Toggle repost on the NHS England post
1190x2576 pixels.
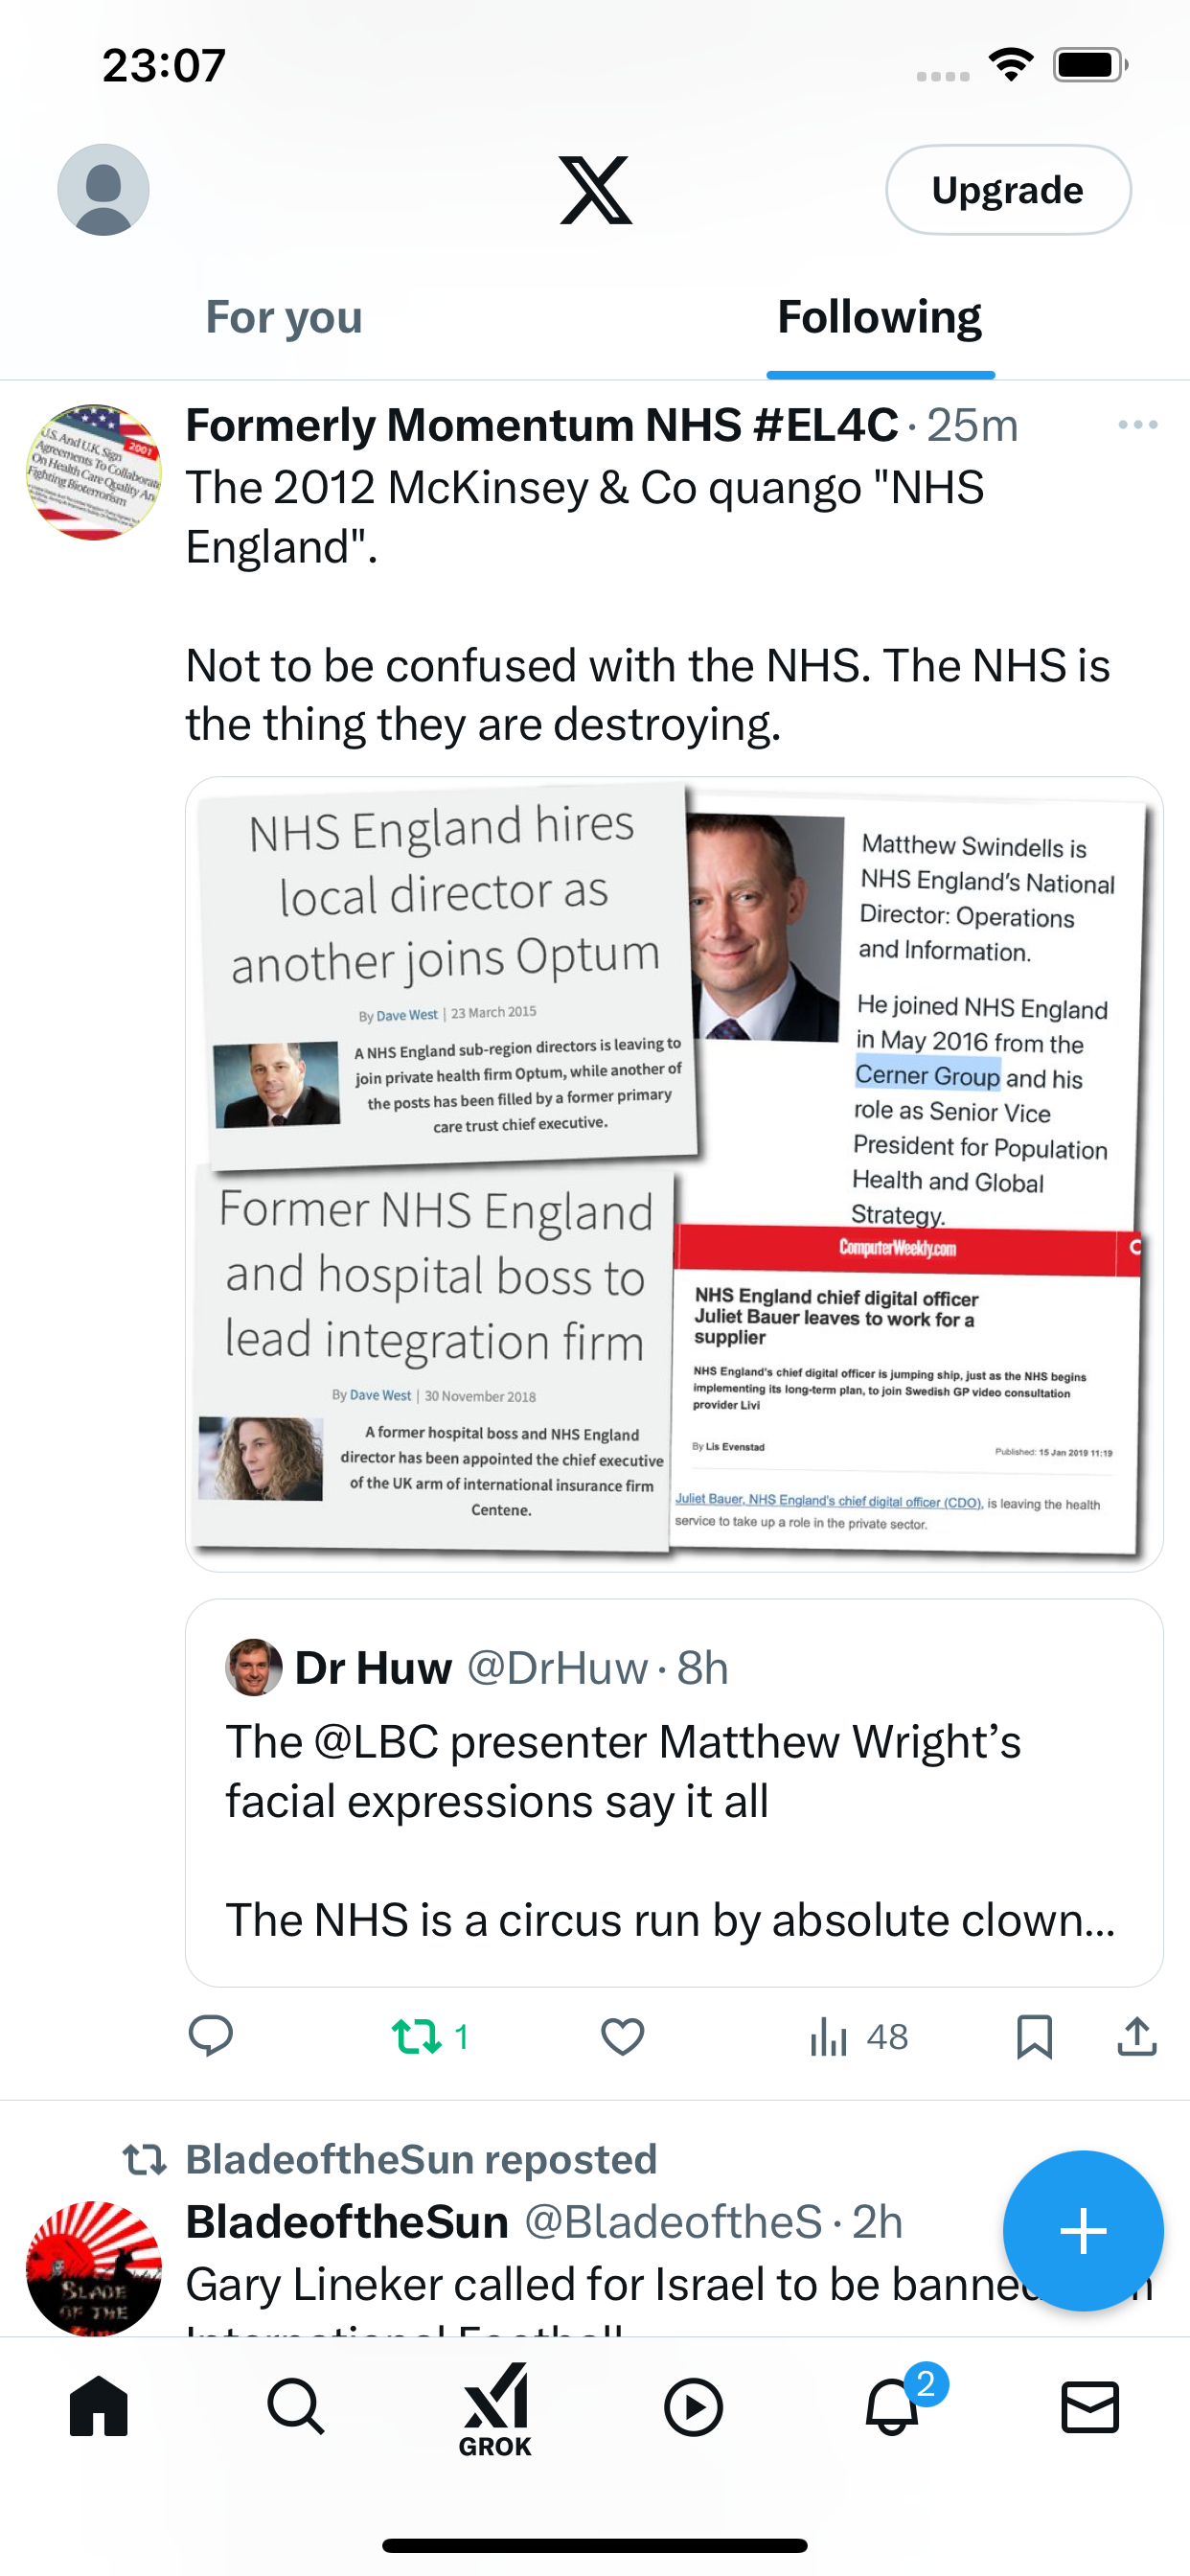pos(430,2036)
